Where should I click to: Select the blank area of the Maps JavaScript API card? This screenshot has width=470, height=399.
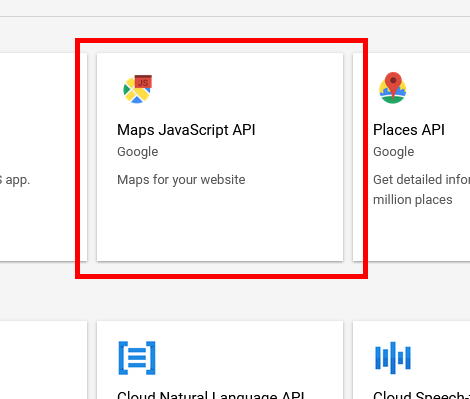[220, 227]
